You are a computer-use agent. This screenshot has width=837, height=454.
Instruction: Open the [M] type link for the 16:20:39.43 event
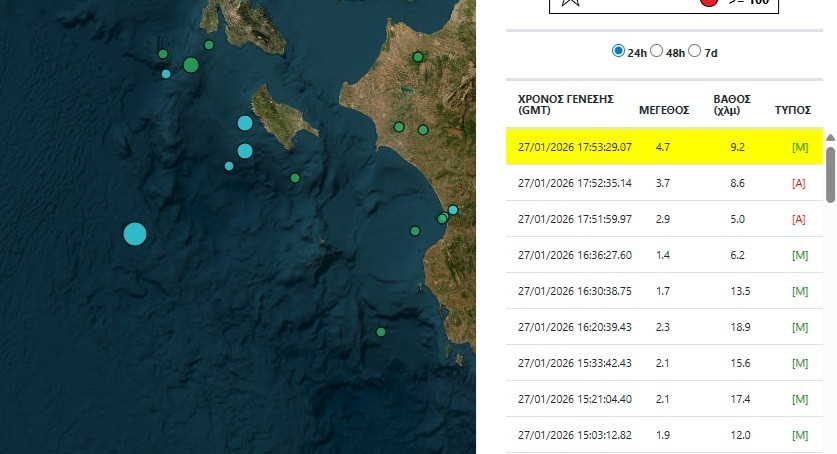click(x=800, y=327)
